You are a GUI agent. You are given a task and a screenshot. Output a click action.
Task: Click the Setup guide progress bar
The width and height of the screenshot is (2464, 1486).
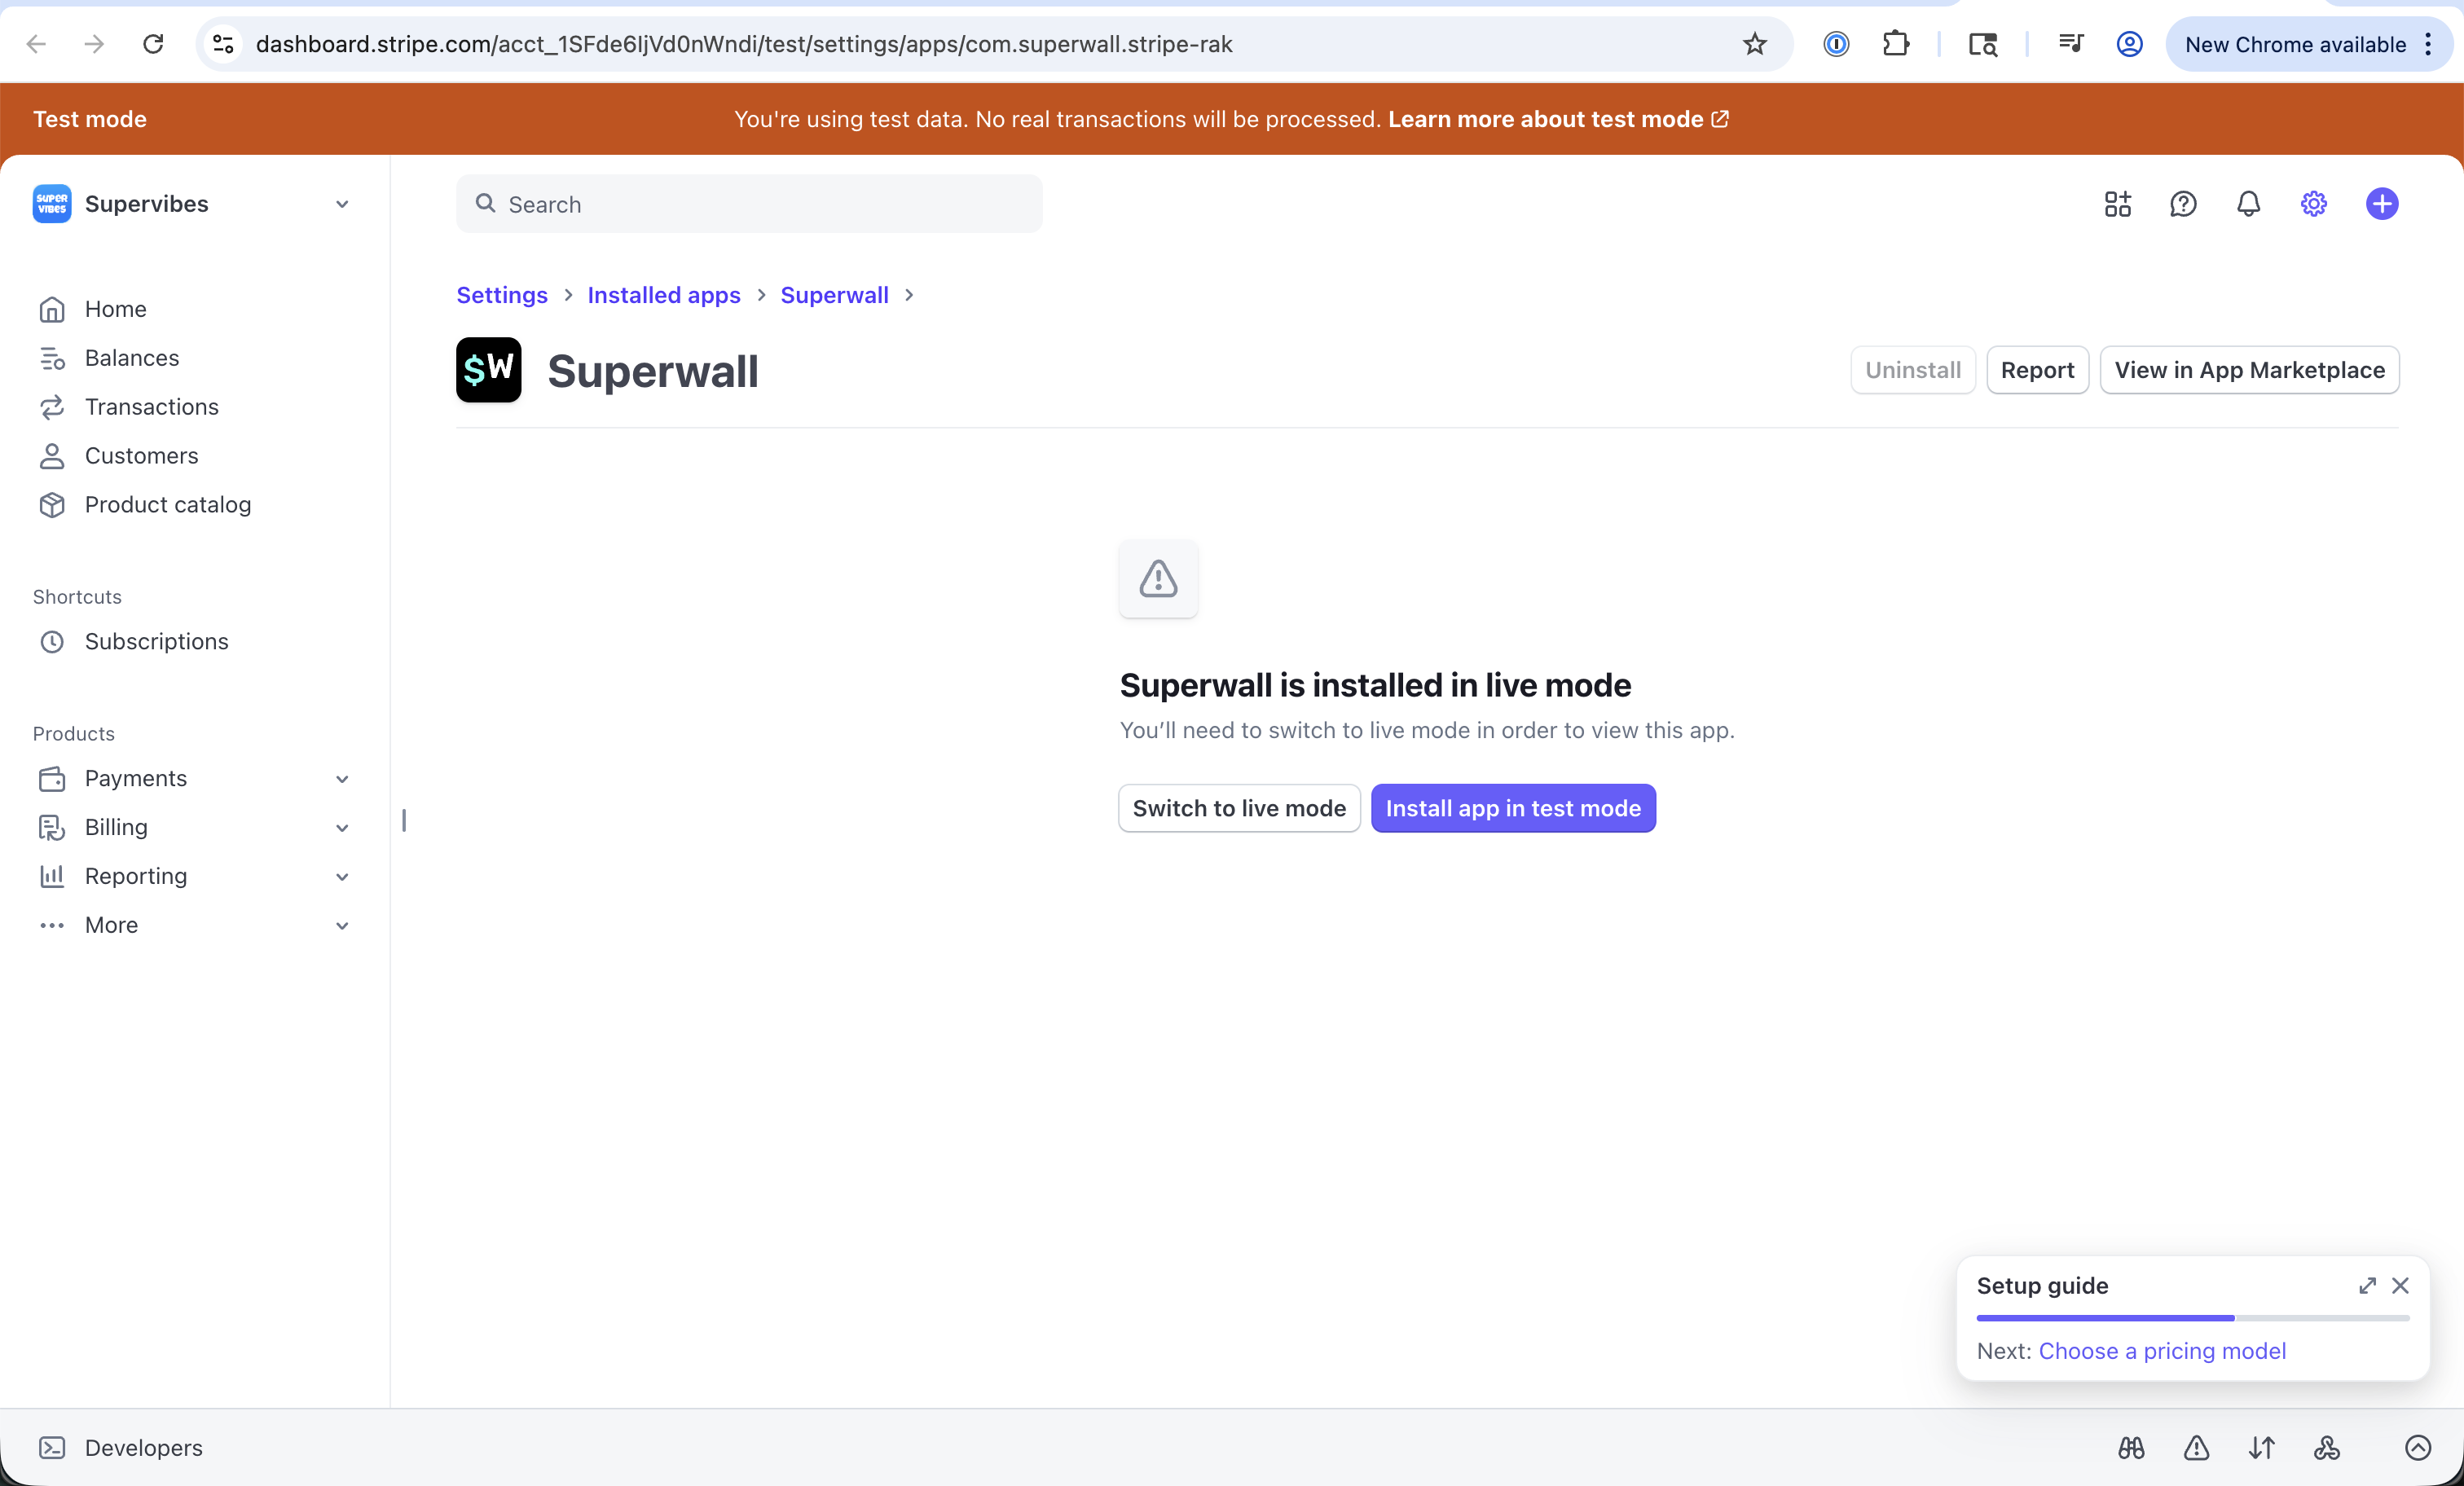click(x=2192, y=1318)
